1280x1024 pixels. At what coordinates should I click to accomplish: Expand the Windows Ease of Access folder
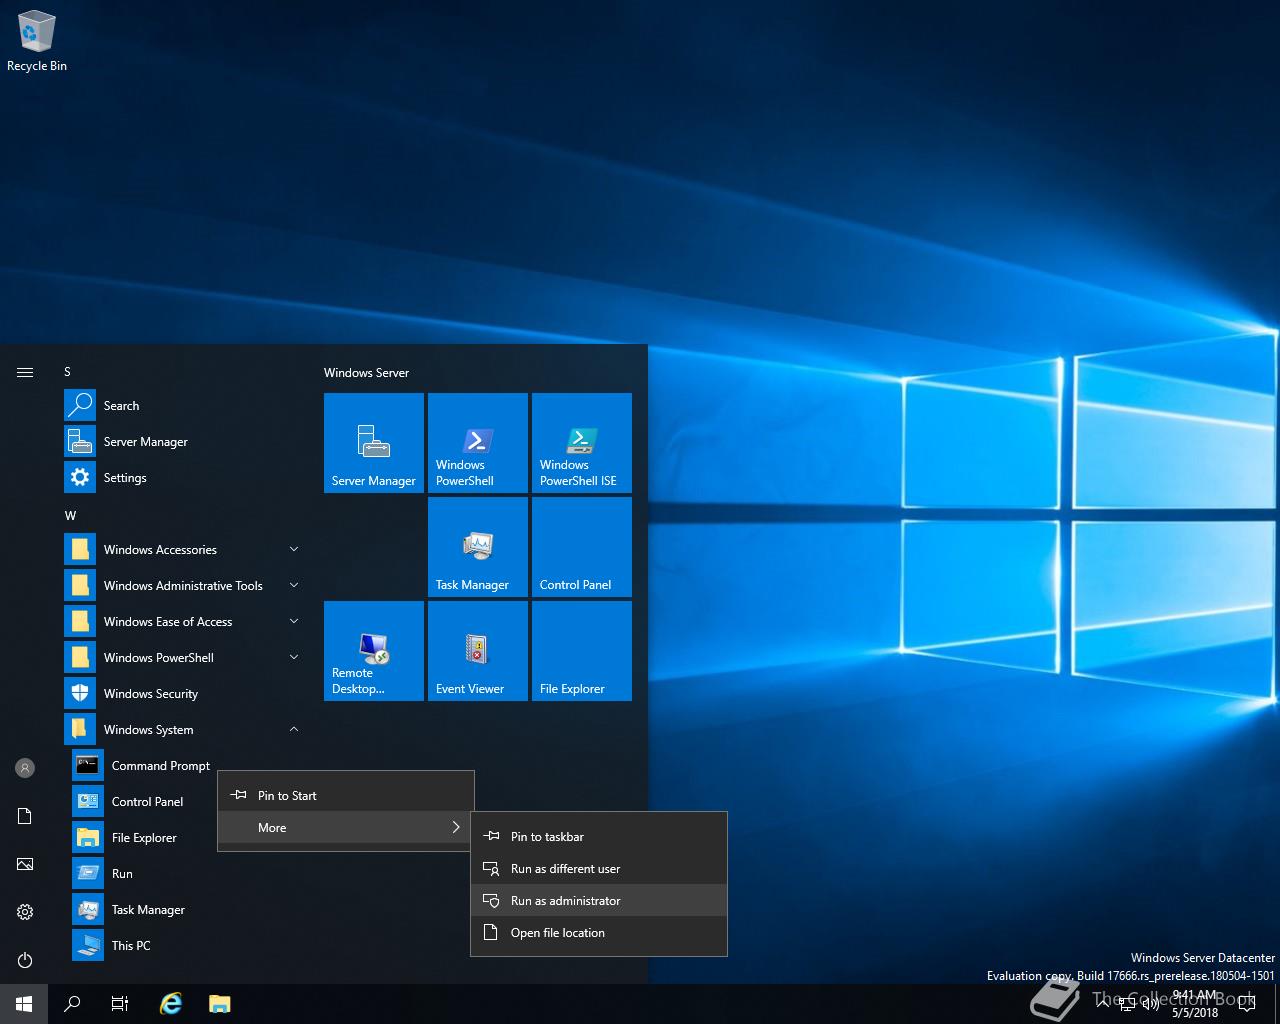[182, 621]
